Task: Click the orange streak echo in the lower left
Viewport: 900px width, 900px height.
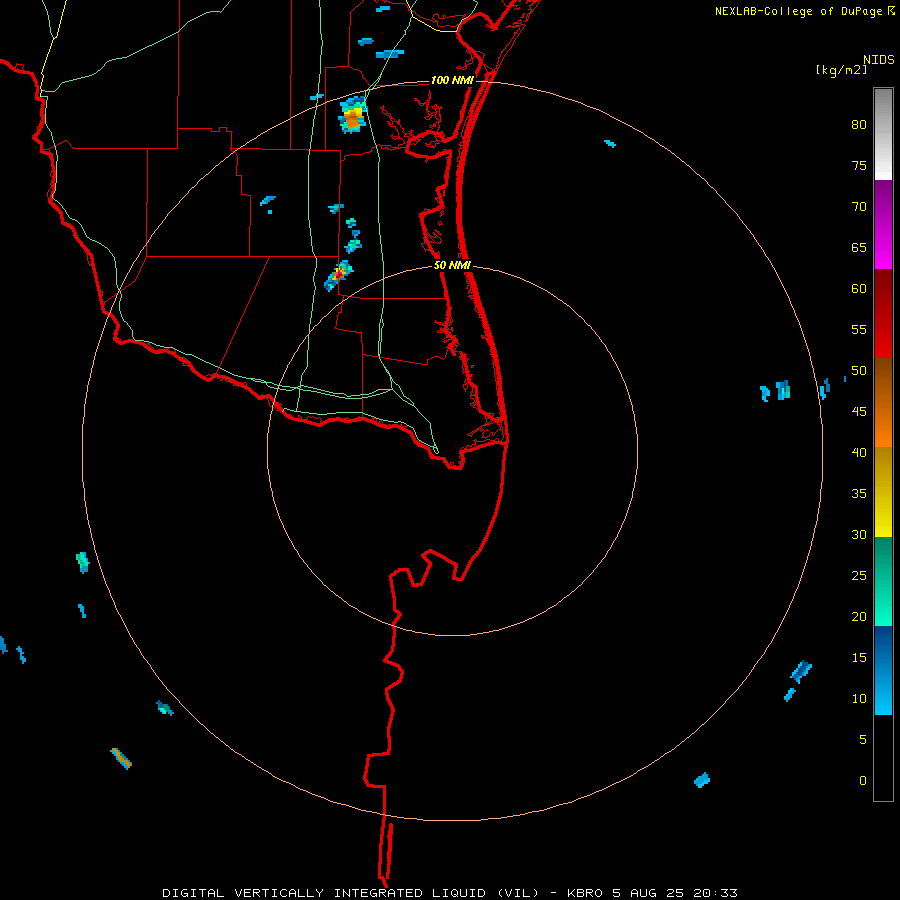Action: point(121,758)
